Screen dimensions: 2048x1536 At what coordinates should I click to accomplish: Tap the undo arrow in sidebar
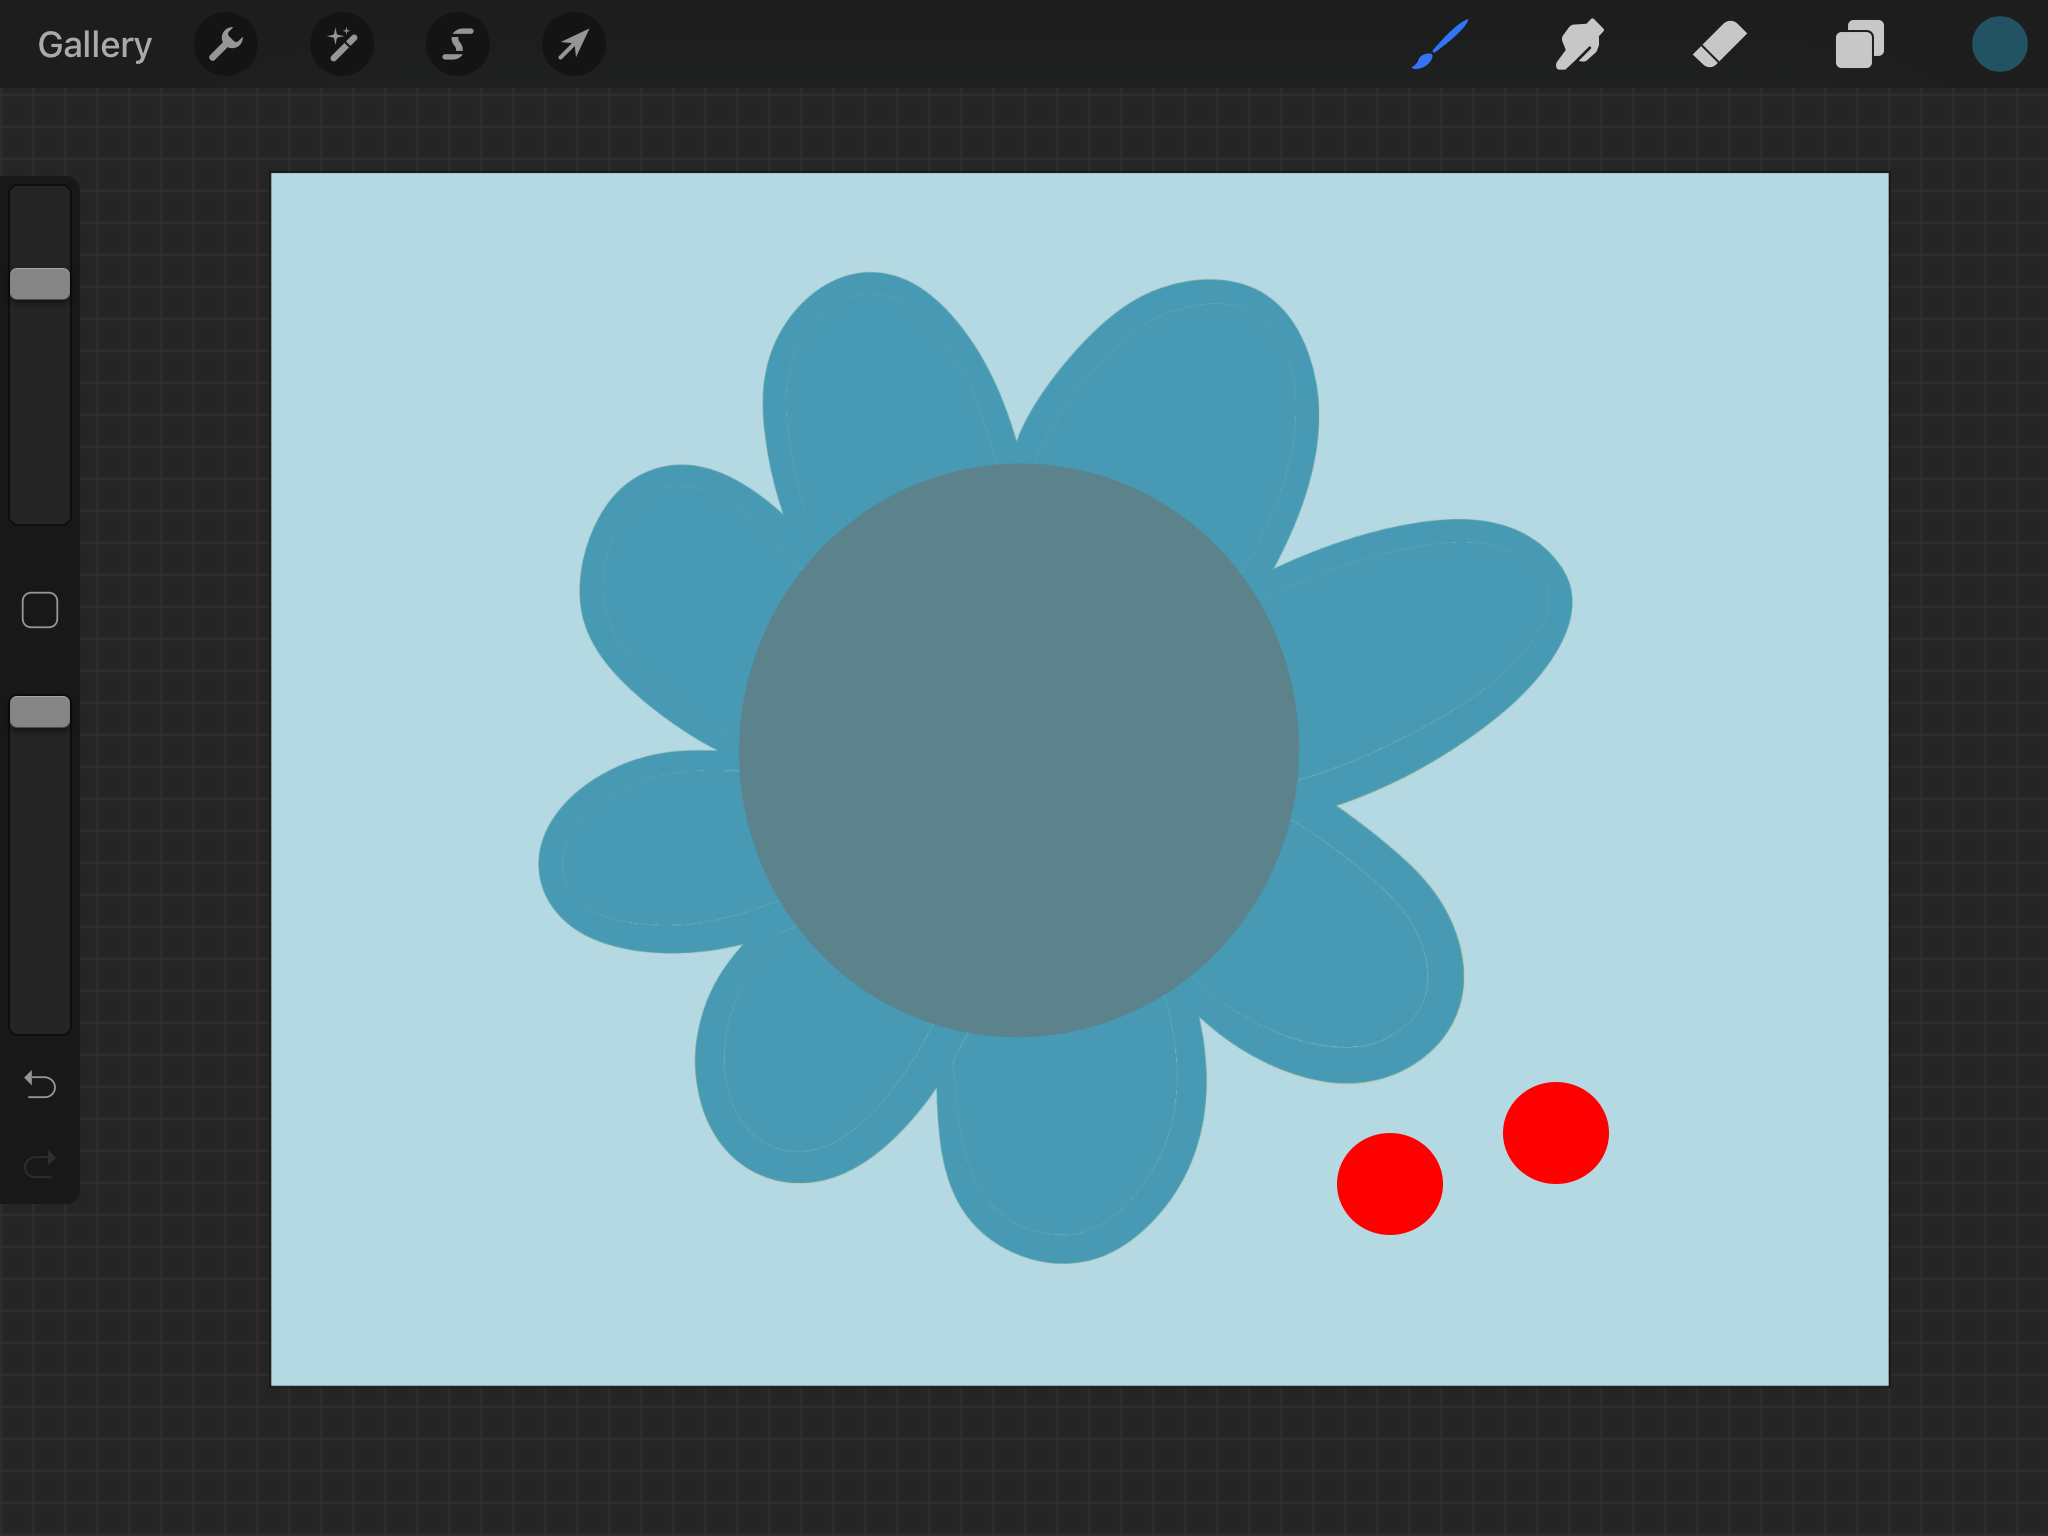pyautogui.click(x=40, y=1084)
